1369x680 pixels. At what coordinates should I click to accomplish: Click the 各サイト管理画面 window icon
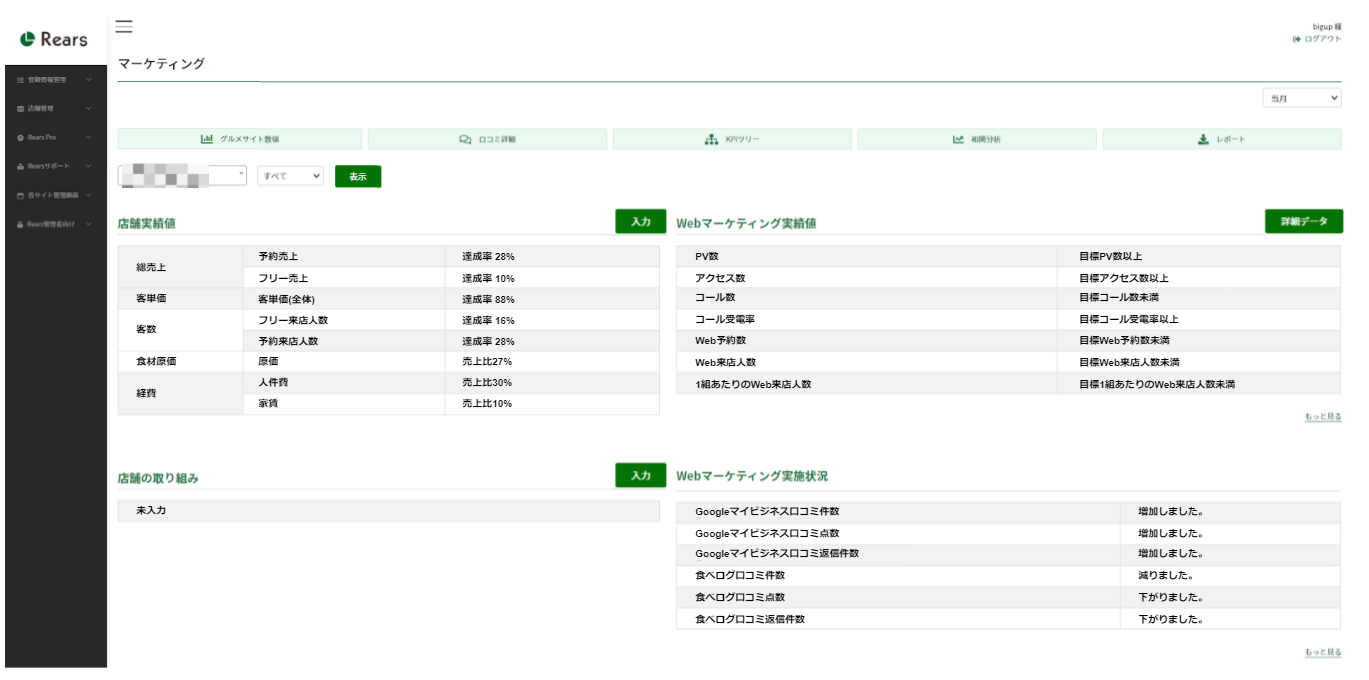pos(20,195)
